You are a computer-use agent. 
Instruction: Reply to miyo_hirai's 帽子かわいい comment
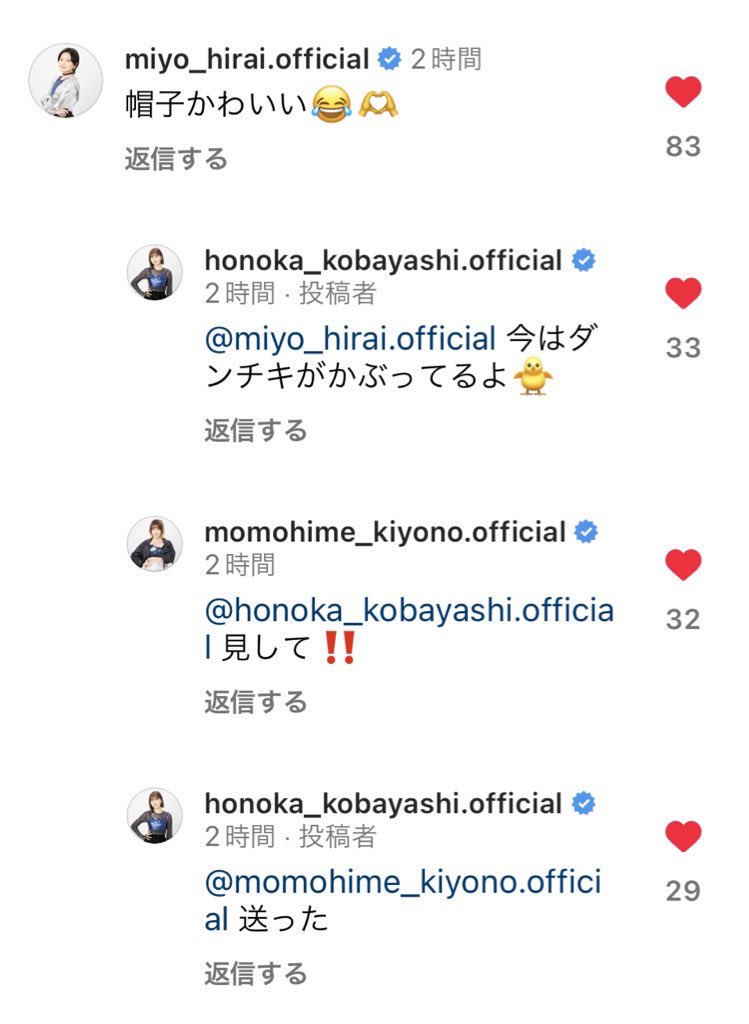click(176, 159)
